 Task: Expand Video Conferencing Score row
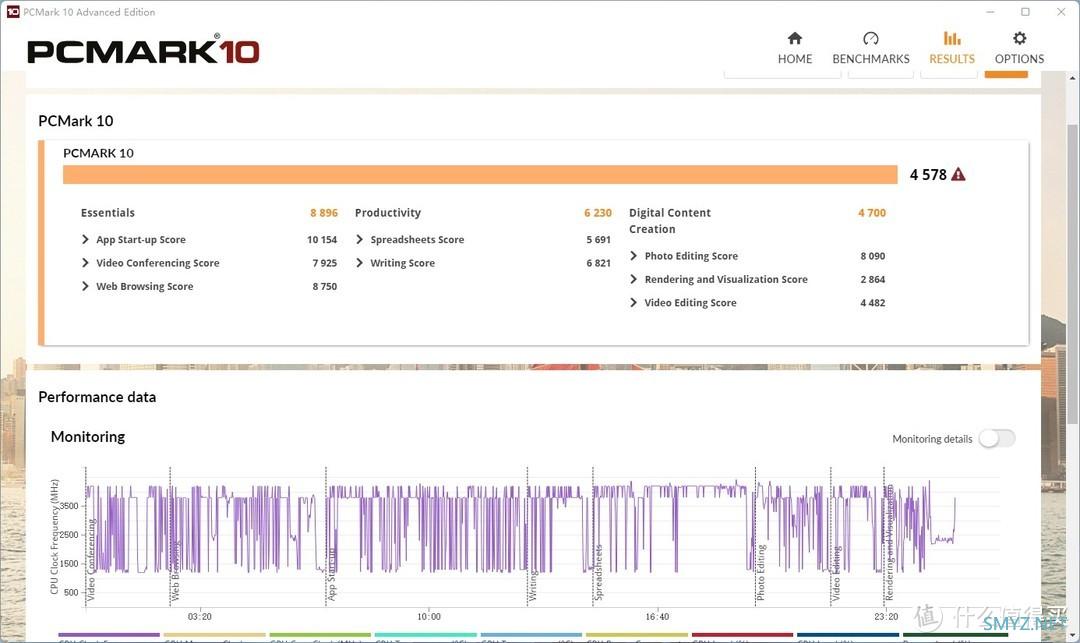[85, 263]
